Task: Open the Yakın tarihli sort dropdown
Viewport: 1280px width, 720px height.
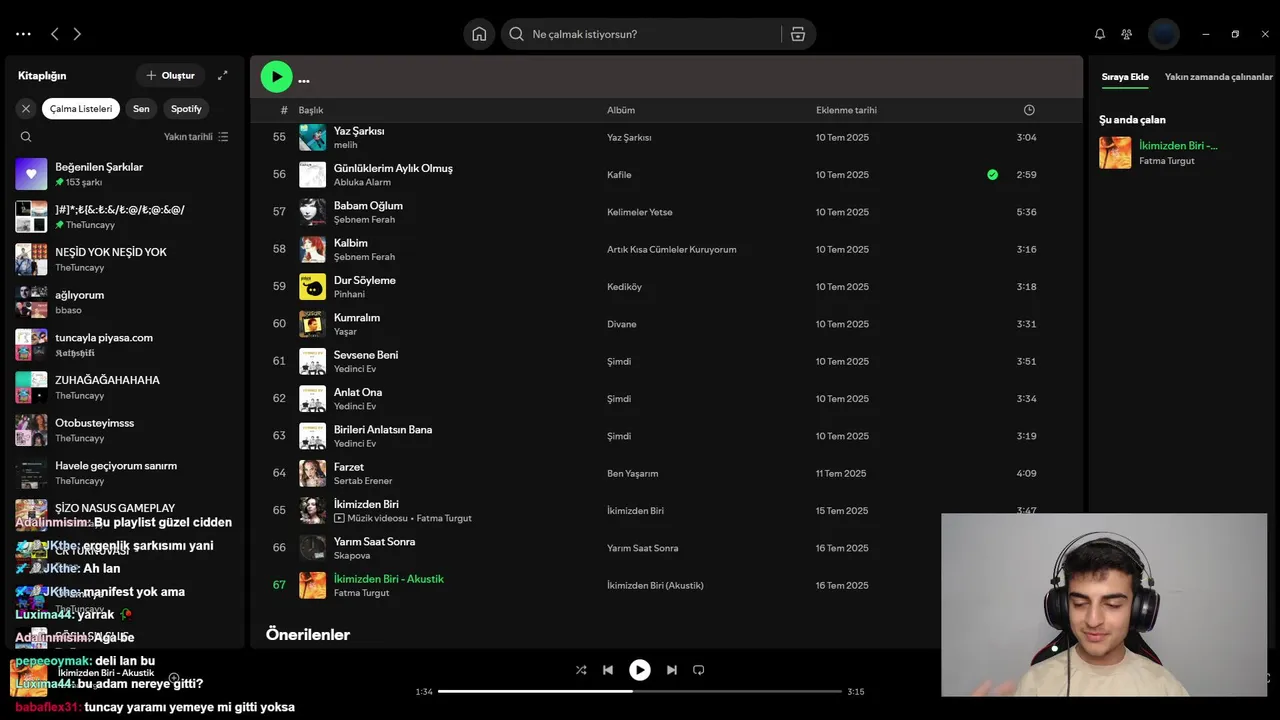Action: [196, 137]
